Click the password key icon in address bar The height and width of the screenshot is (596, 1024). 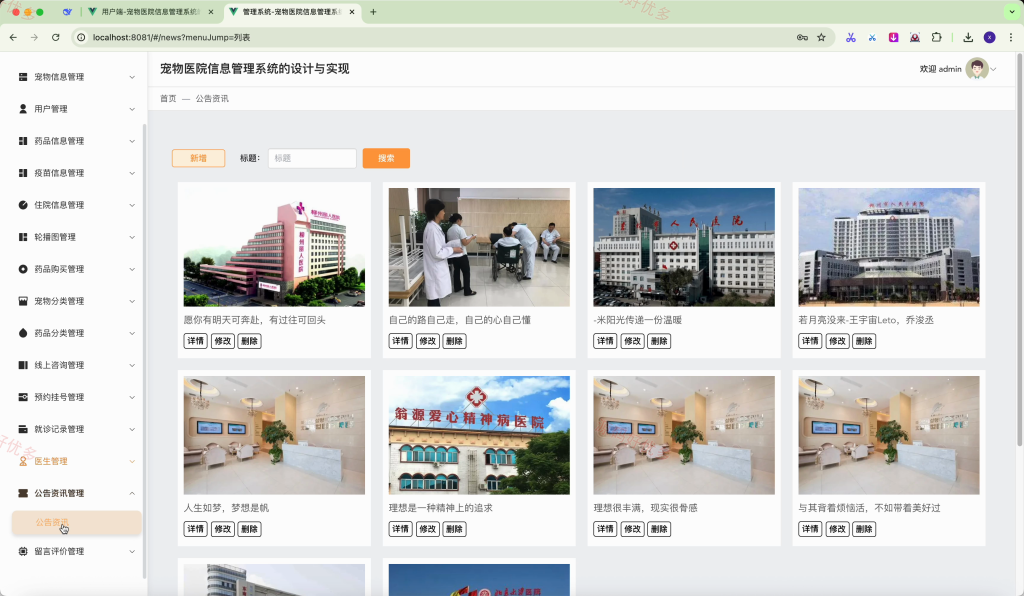pos(802,37)
